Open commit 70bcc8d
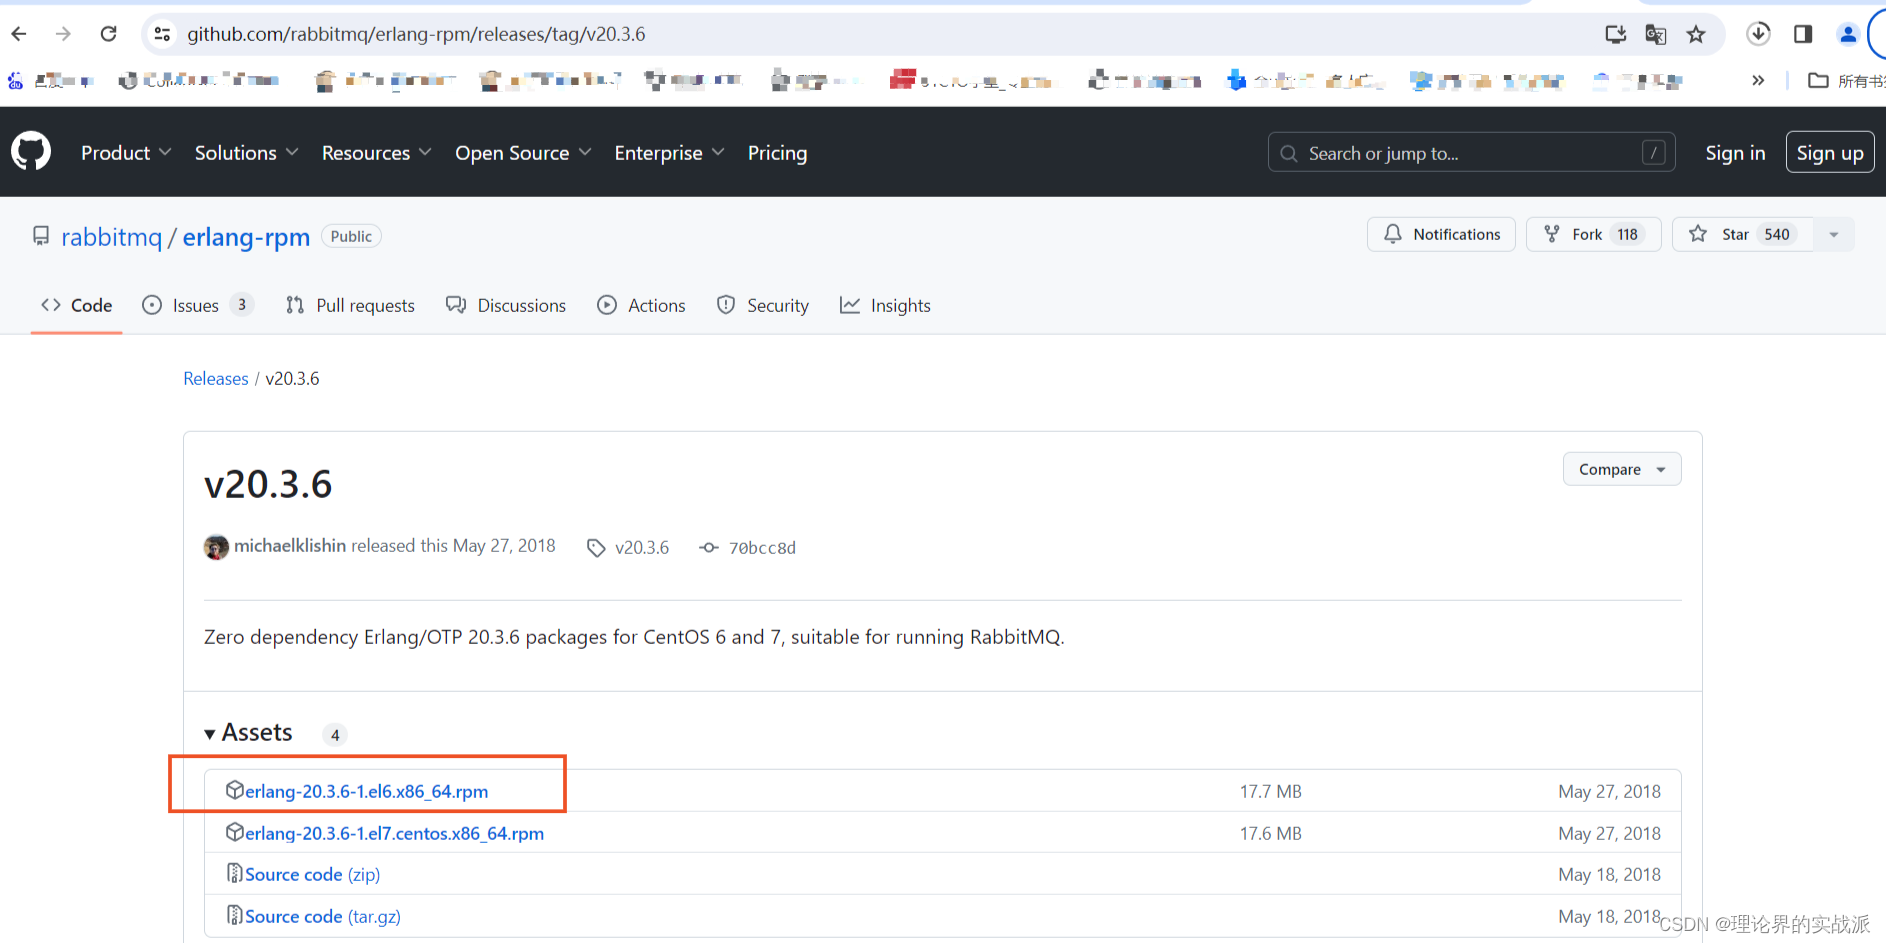Screen dimensions: 1886x943 pos(749,547)
